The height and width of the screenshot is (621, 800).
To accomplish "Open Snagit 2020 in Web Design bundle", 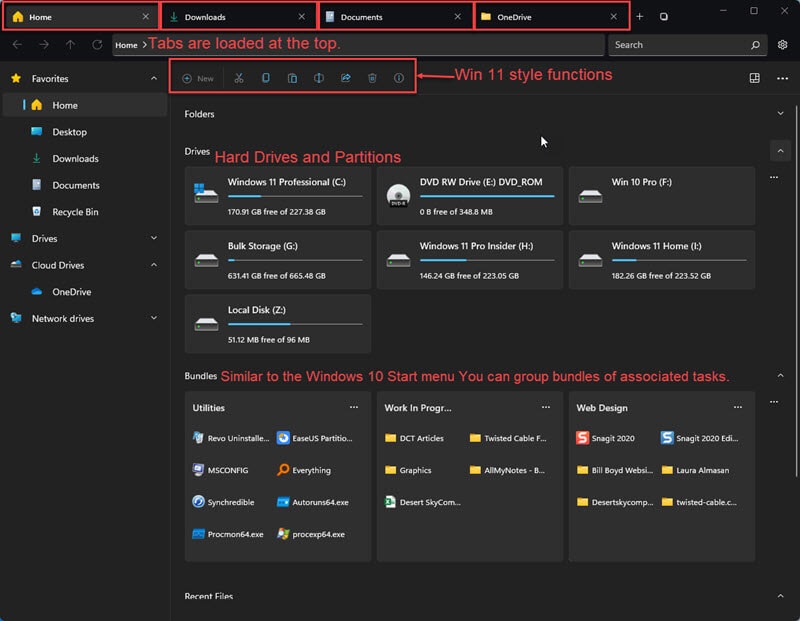I will pos(606,438).
